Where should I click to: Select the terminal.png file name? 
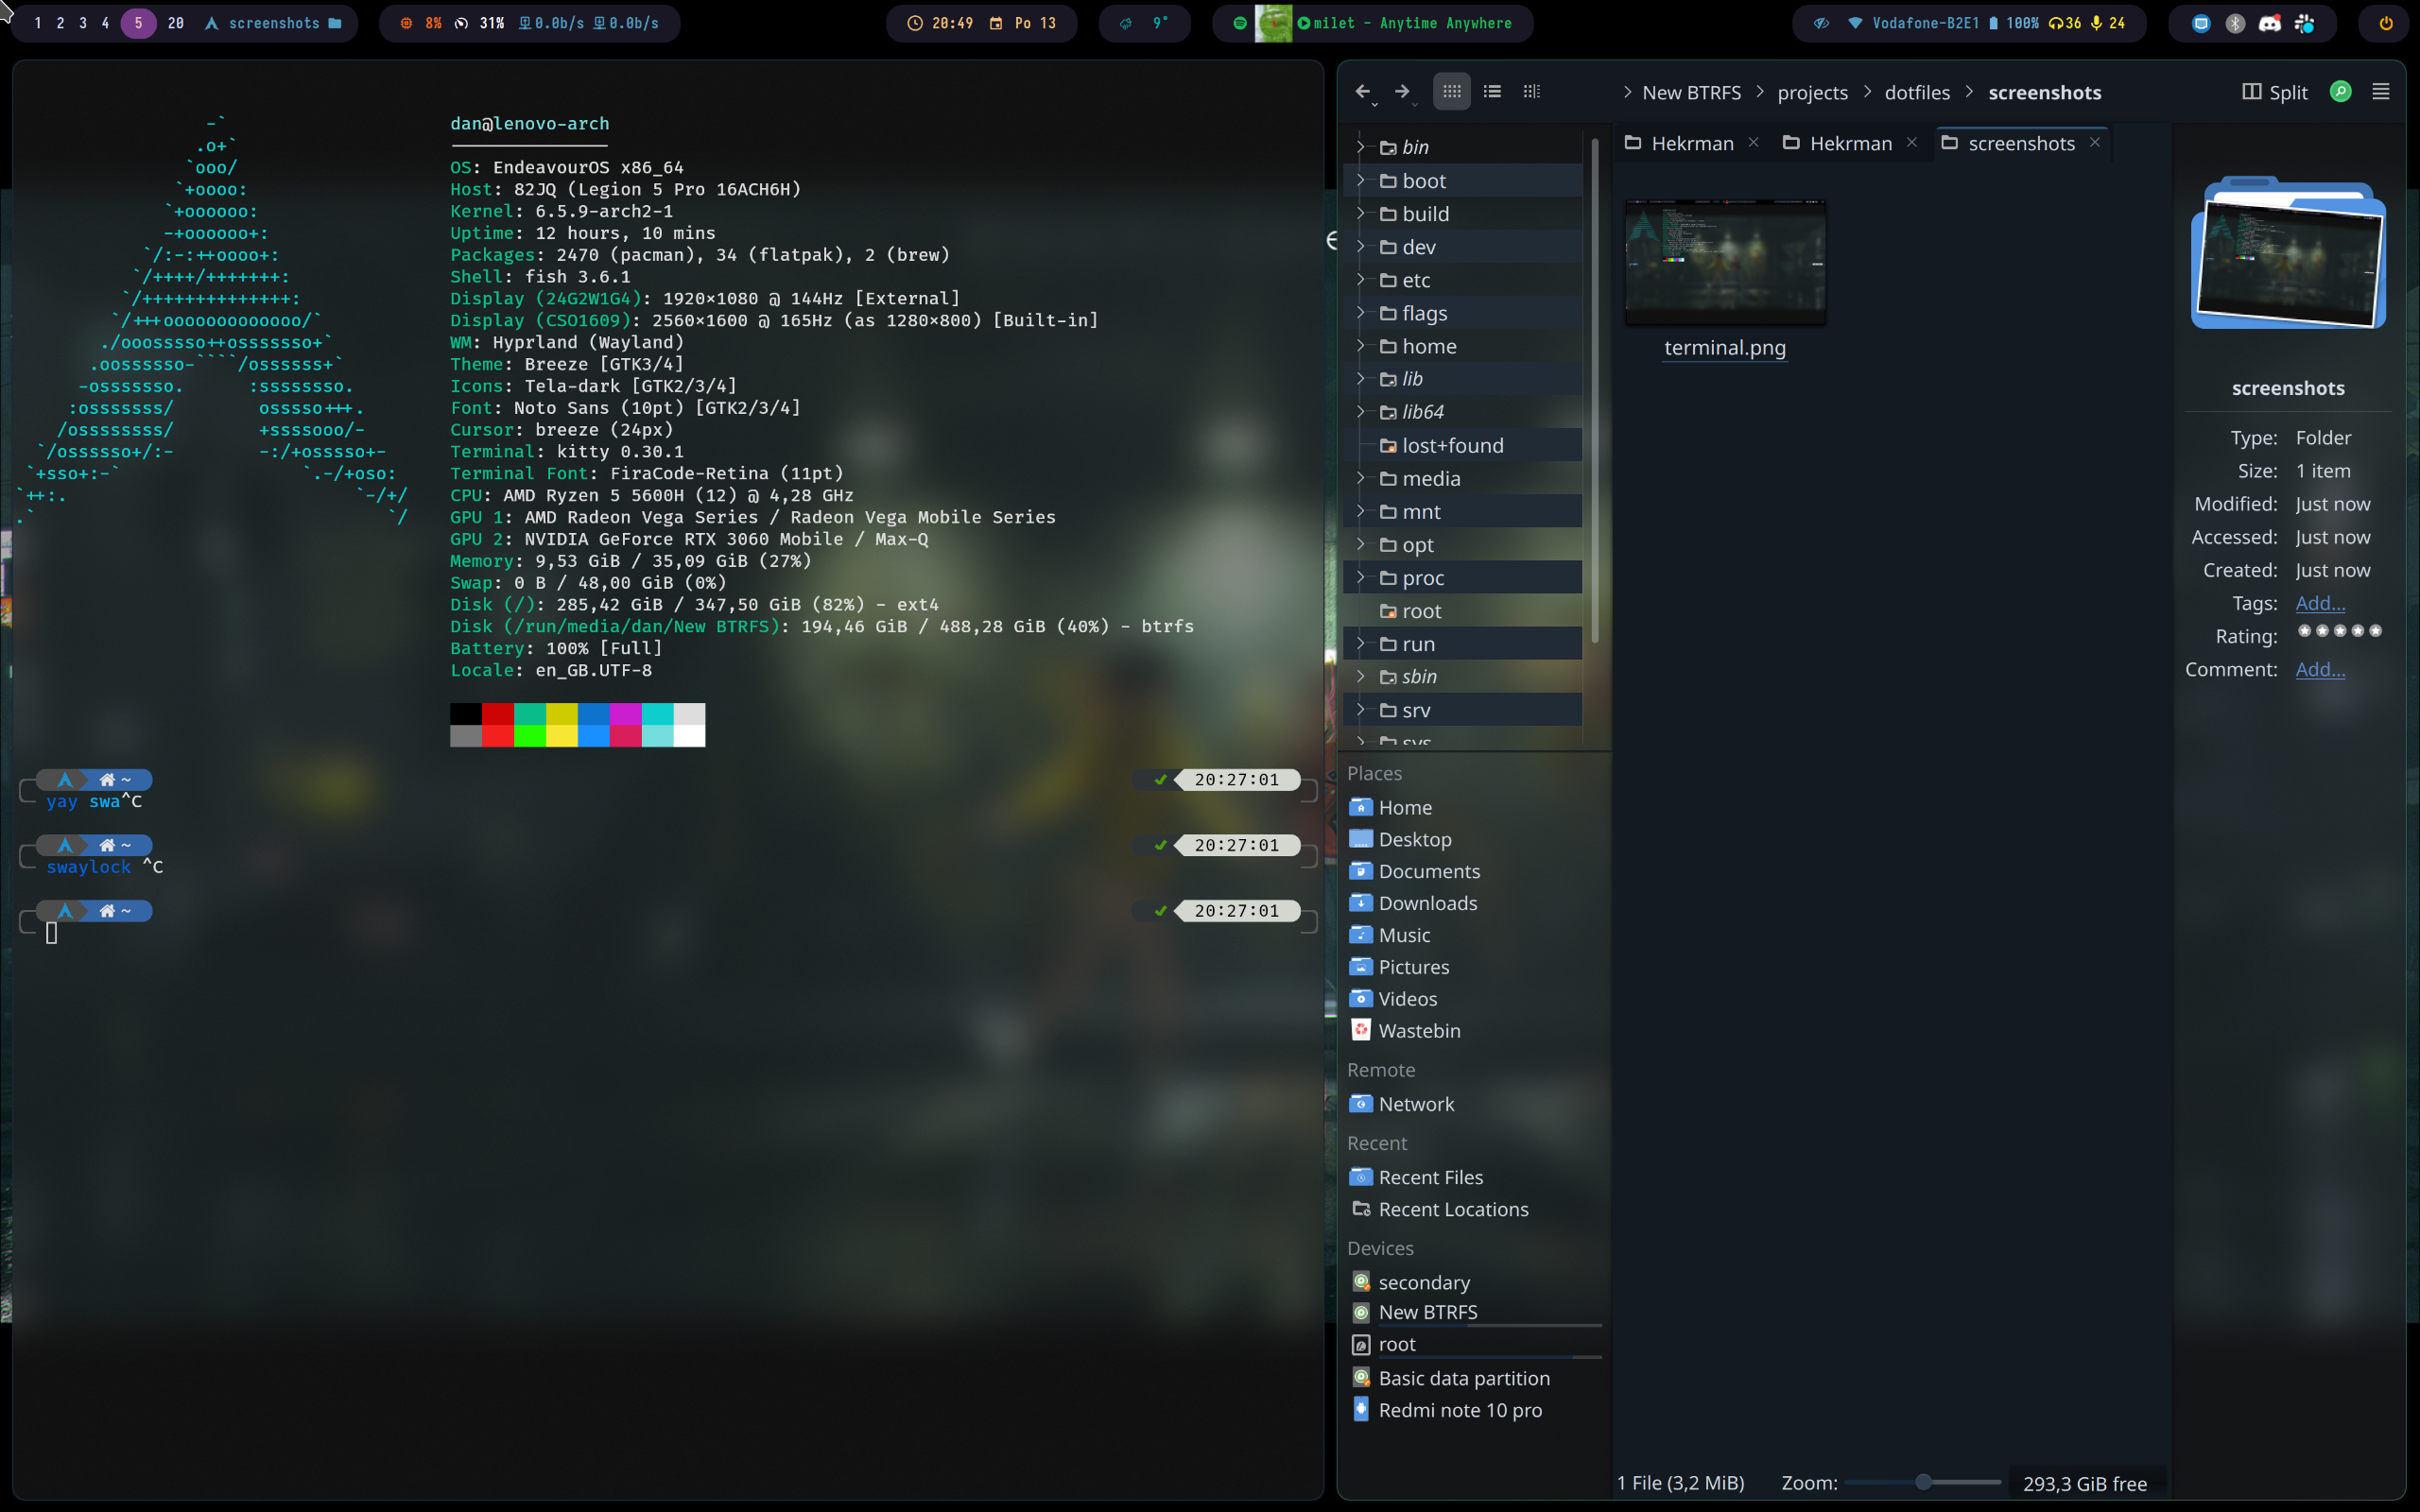[1725, 348]
